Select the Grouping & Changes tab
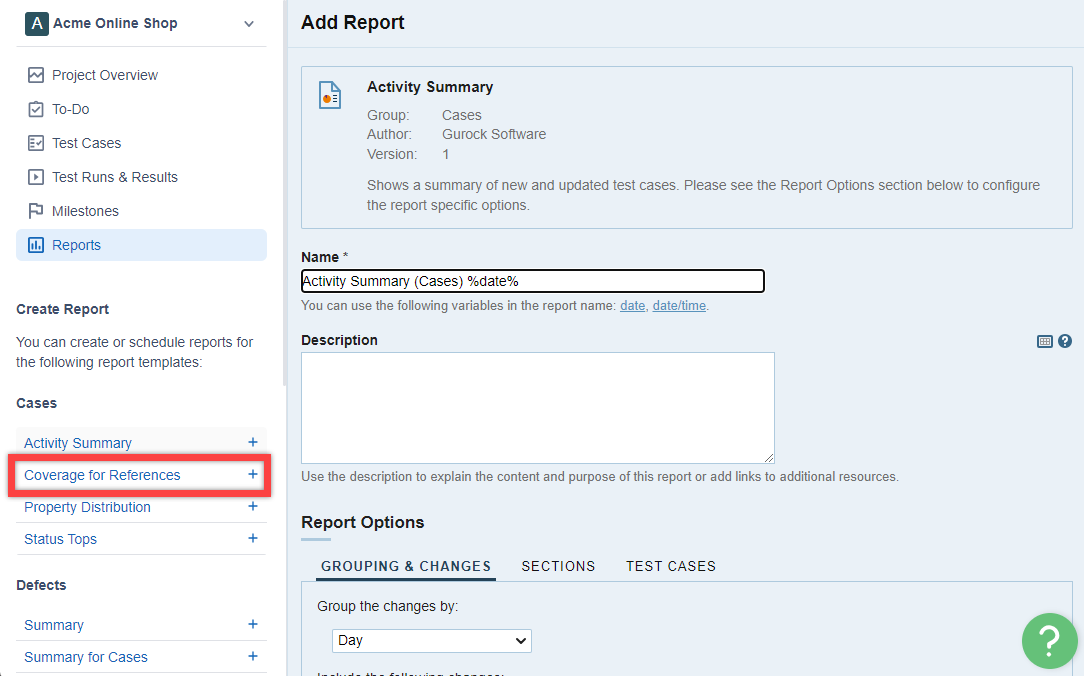This screenshot has height=676, width=1084. coord(406,566)
